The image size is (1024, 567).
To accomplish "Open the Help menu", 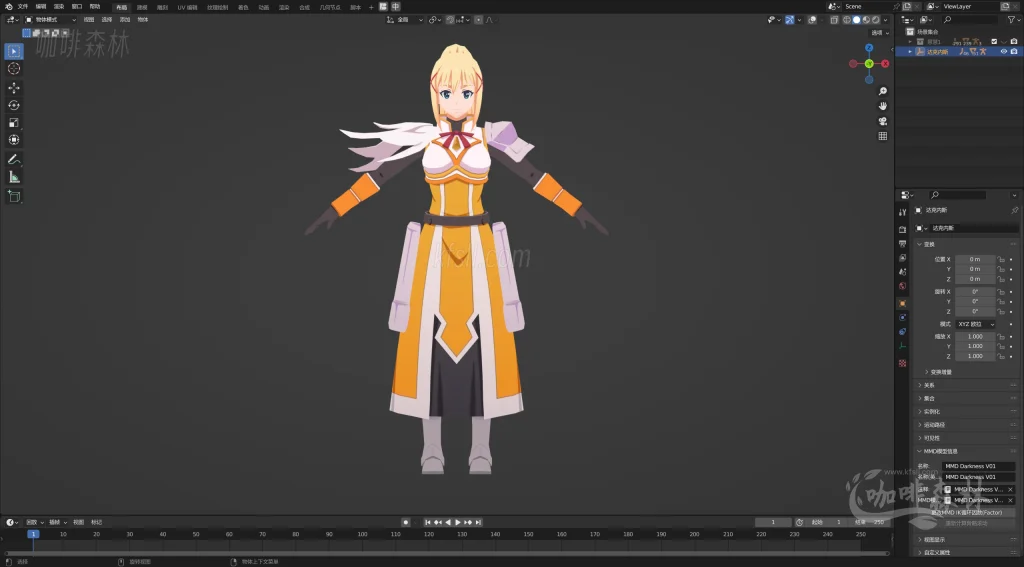I will tap(95, 7).
